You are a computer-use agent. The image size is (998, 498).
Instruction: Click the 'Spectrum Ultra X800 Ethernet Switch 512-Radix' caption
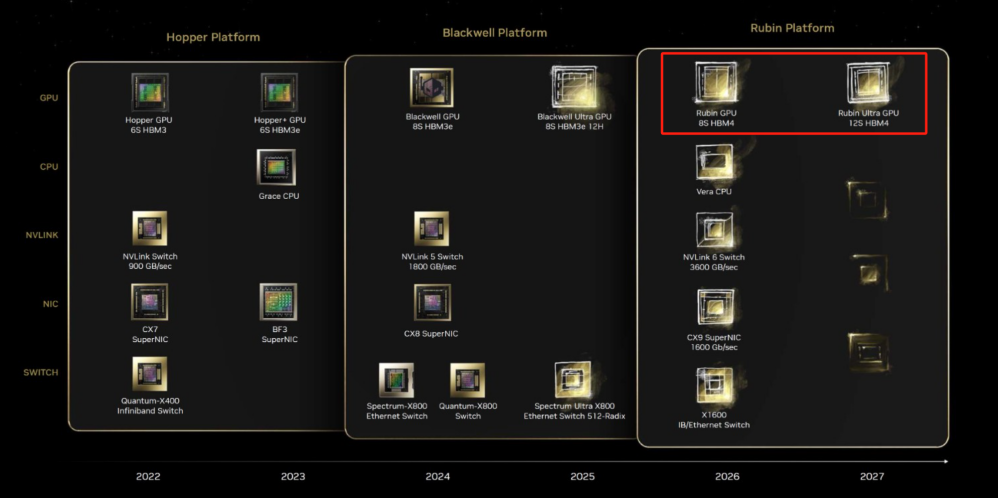tap(575, 411)
